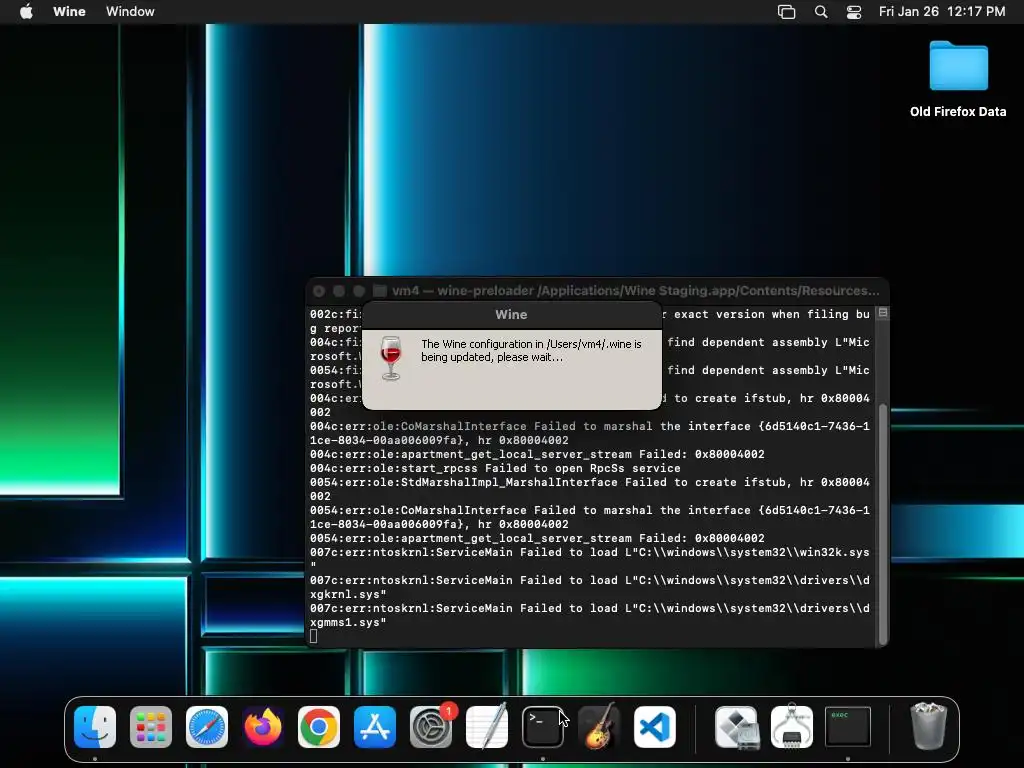This screenshot has width=1024, height=768.
Task: Open TextEdit from the dock
Action: pyautogui.click(x=487, y=727)
